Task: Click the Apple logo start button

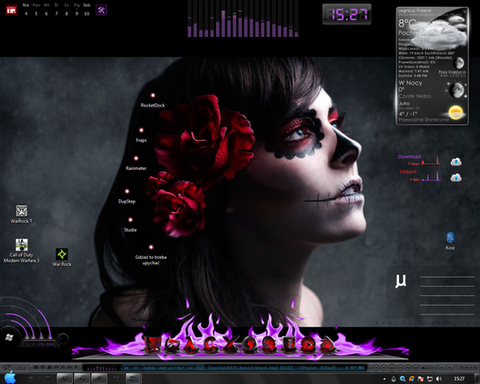Action: click(x=10, y=378)
